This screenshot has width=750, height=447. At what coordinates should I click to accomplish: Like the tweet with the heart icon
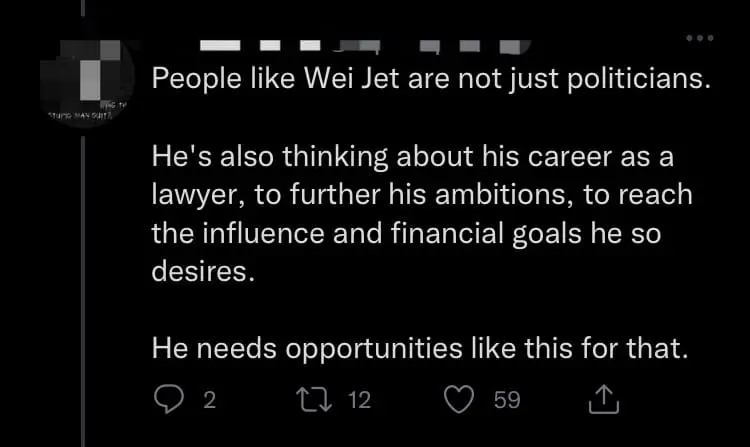coord(458,400)
